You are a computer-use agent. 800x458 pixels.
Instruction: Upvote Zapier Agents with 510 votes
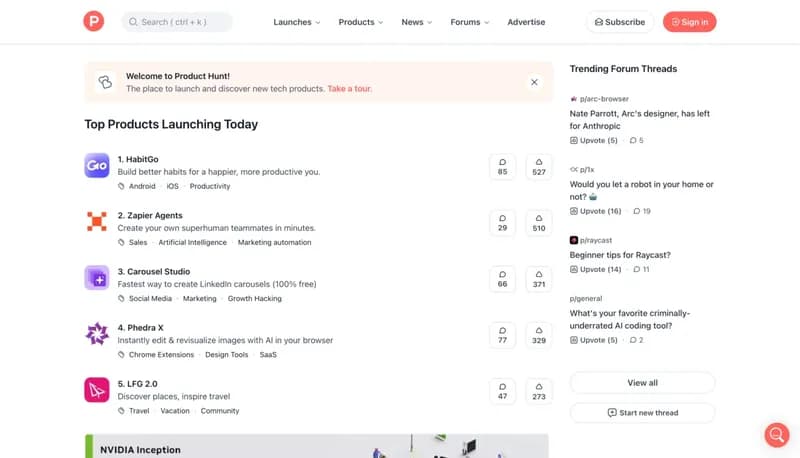(539, 223)
